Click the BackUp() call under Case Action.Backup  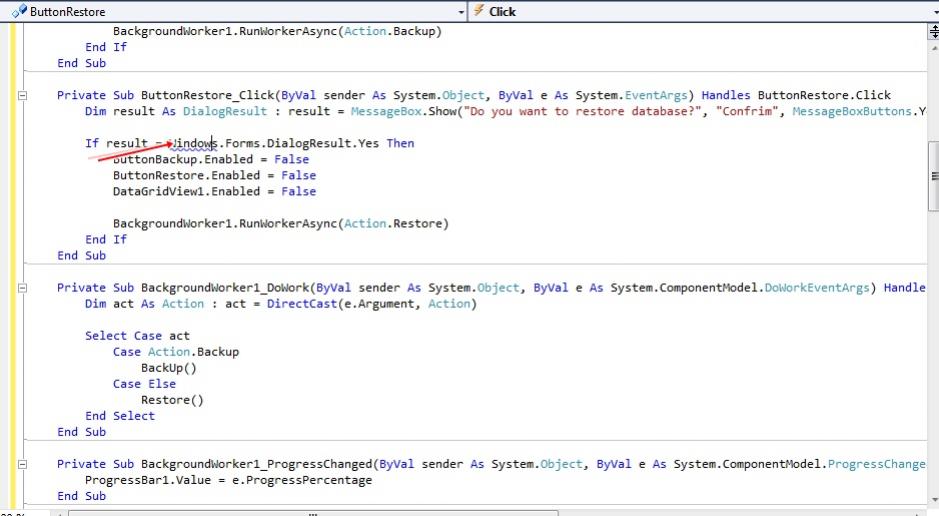(x=168, y=368)
